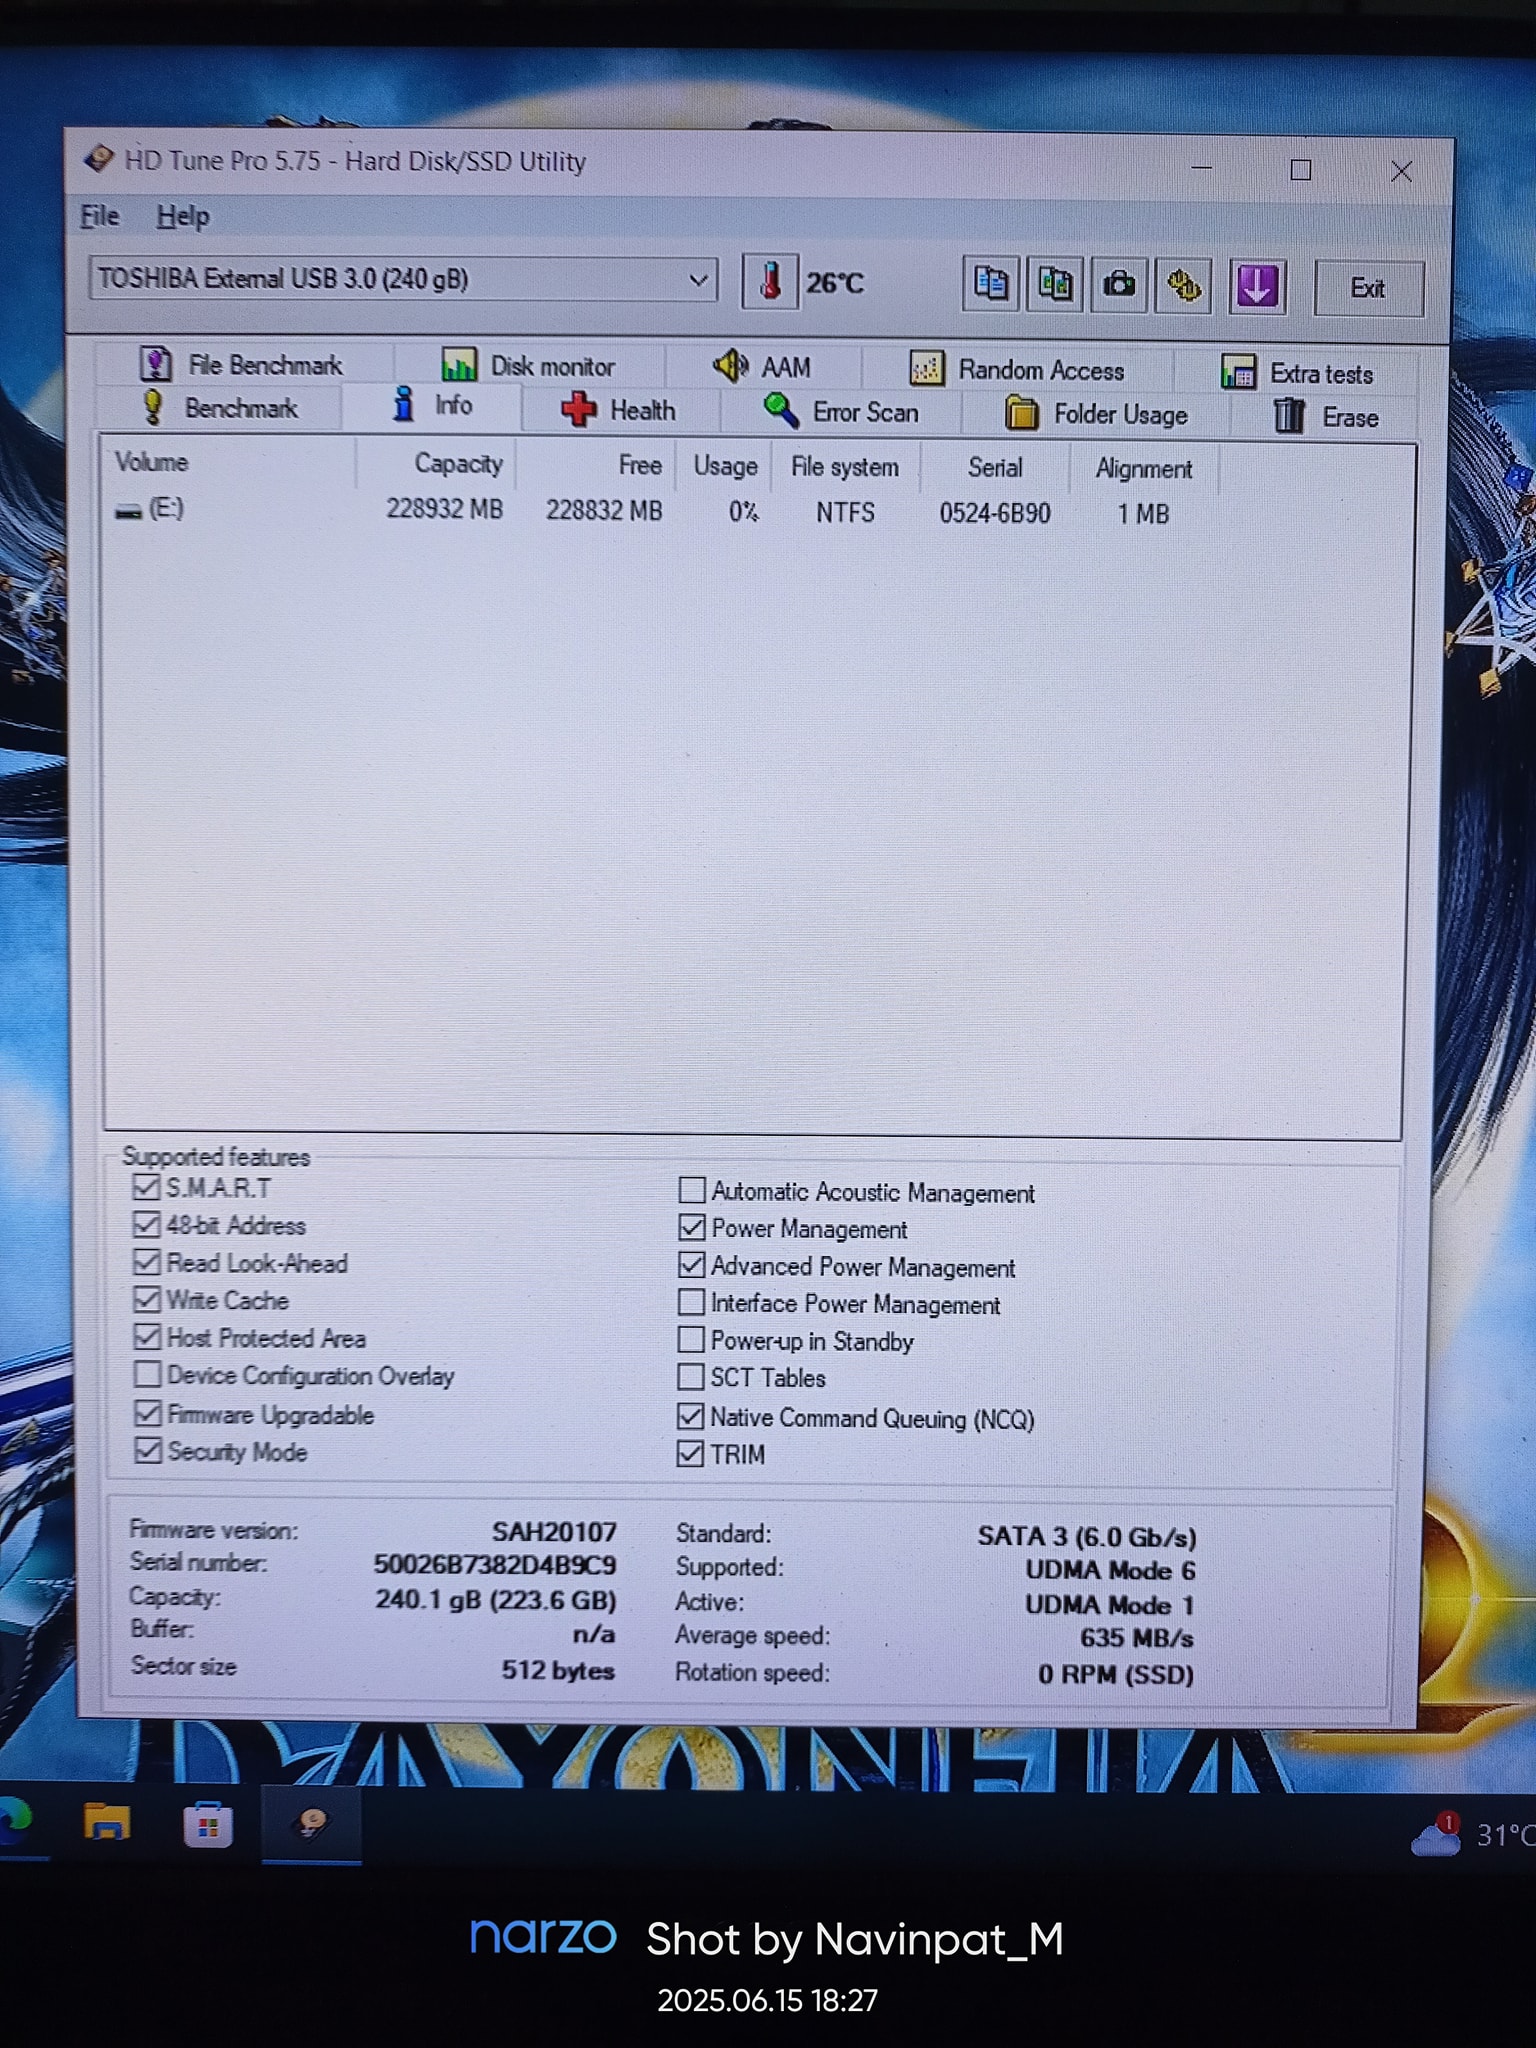Open the weather widget in system tray
Viewport: 1536px width, 2048px height.
point(1472,1835)
